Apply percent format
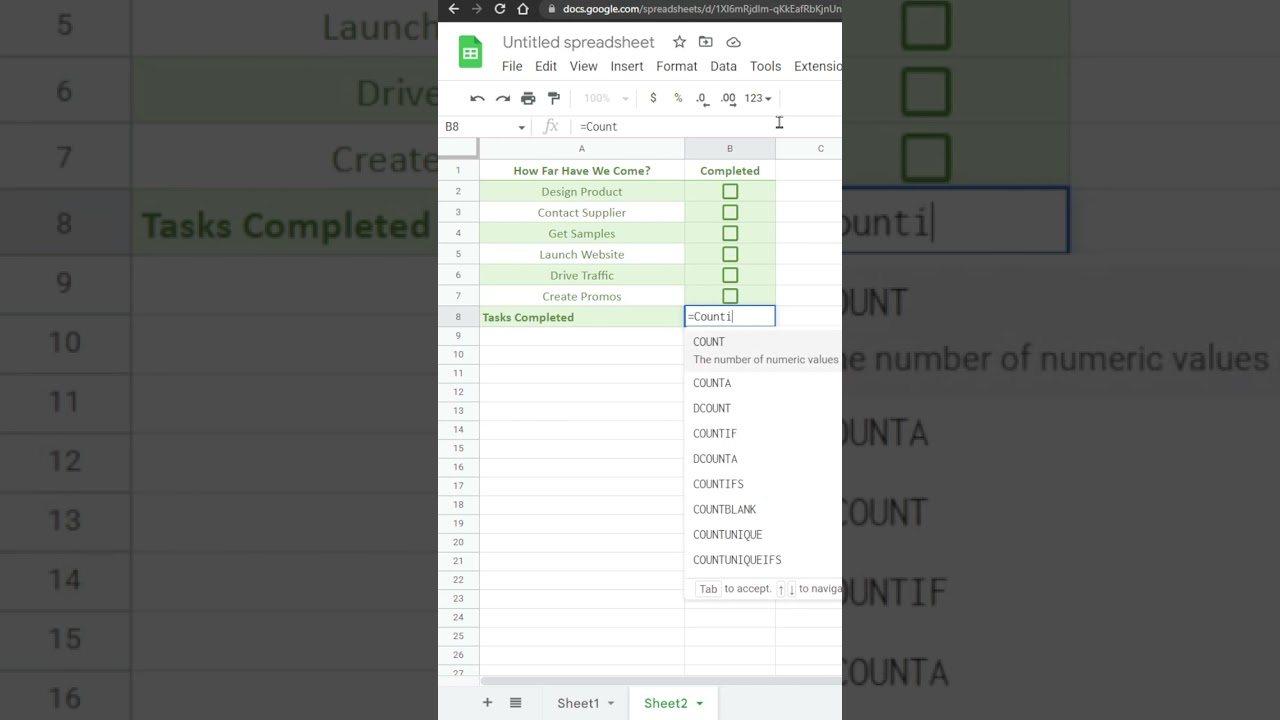Image resolution: width=1280 pixels, height=720 pixels. pyautogui.click(x=678, y=98)
